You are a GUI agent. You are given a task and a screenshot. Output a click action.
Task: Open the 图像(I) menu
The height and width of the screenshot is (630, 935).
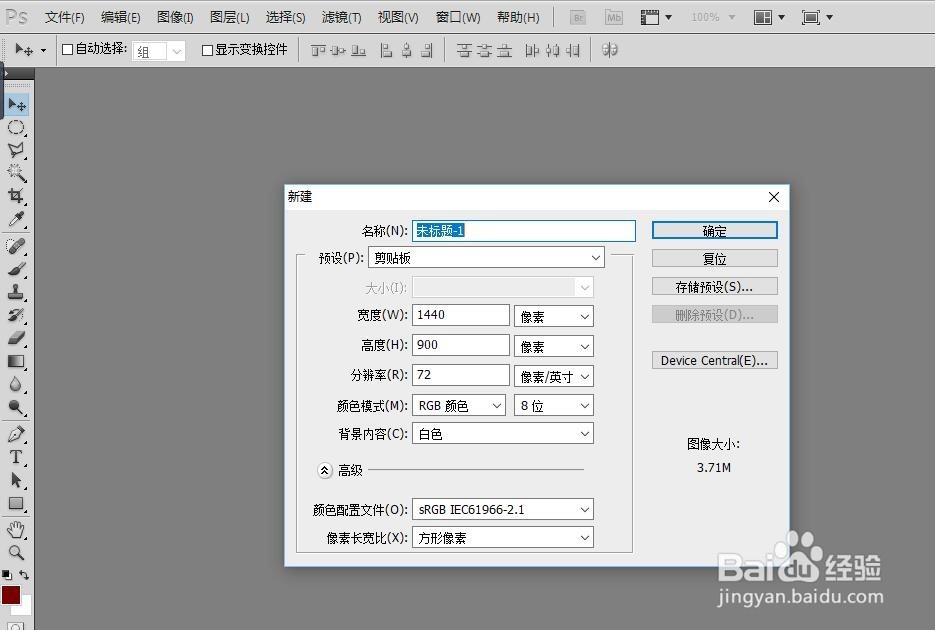pos(175,17)
